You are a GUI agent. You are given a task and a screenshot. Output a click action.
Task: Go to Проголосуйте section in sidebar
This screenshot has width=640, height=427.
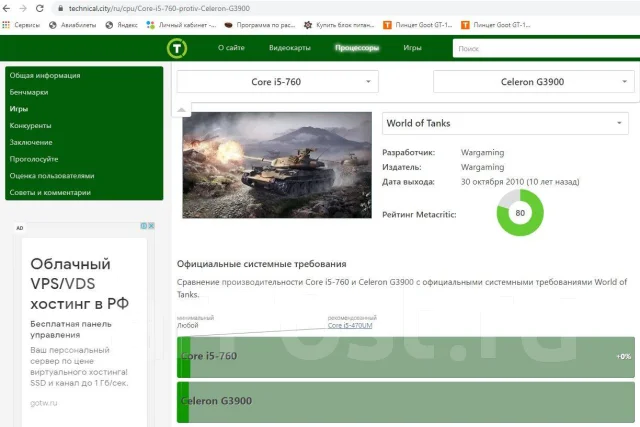pyautogui.click(x=34, y=159)
